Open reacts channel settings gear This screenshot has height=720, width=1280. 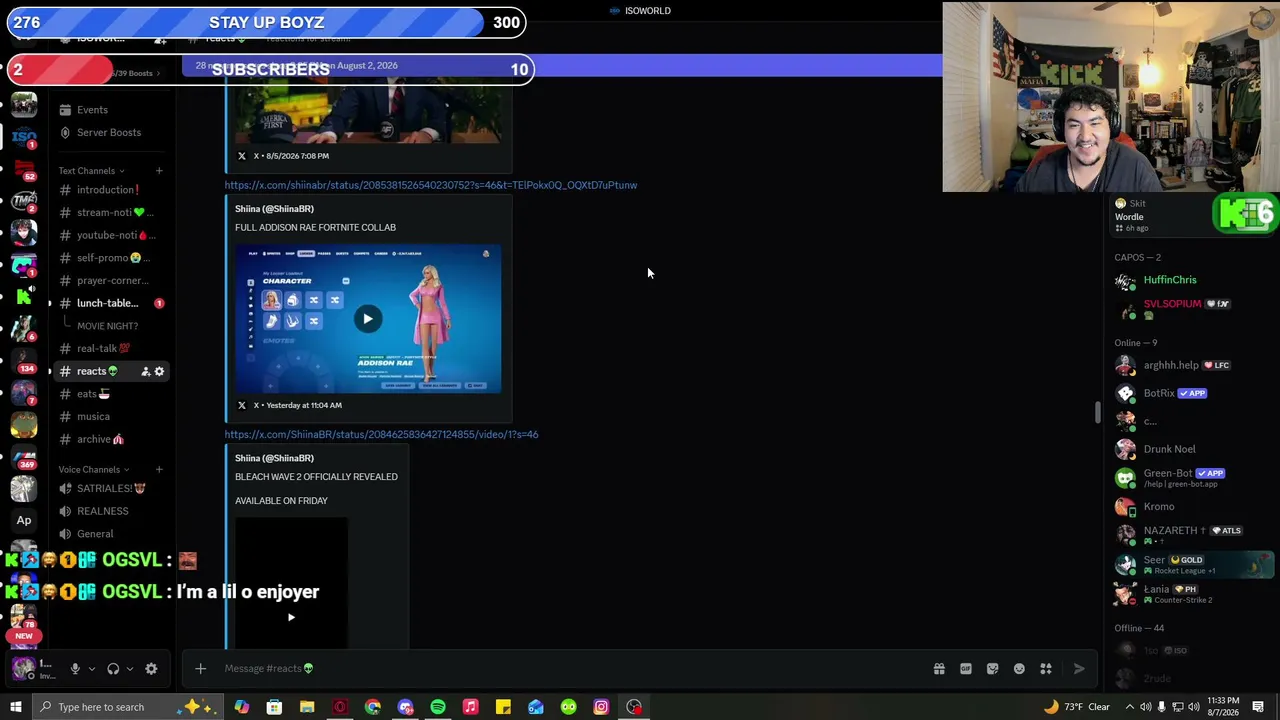(x=159, y=371)
